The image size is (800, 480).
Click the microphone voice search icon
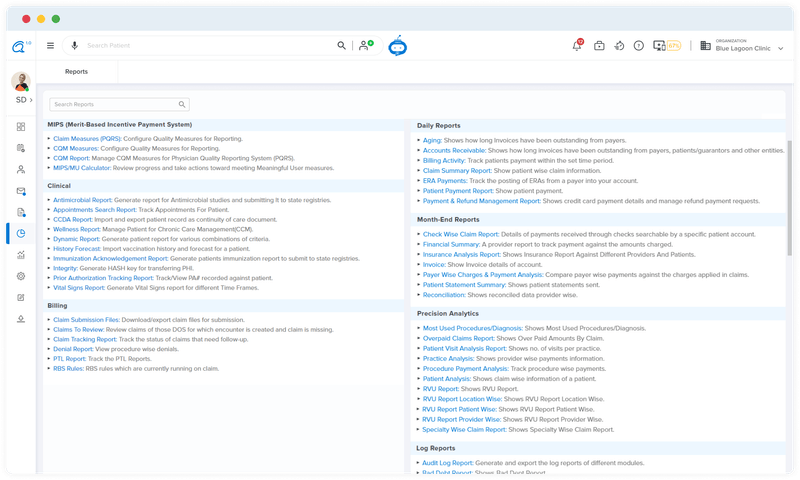point(73,45)
